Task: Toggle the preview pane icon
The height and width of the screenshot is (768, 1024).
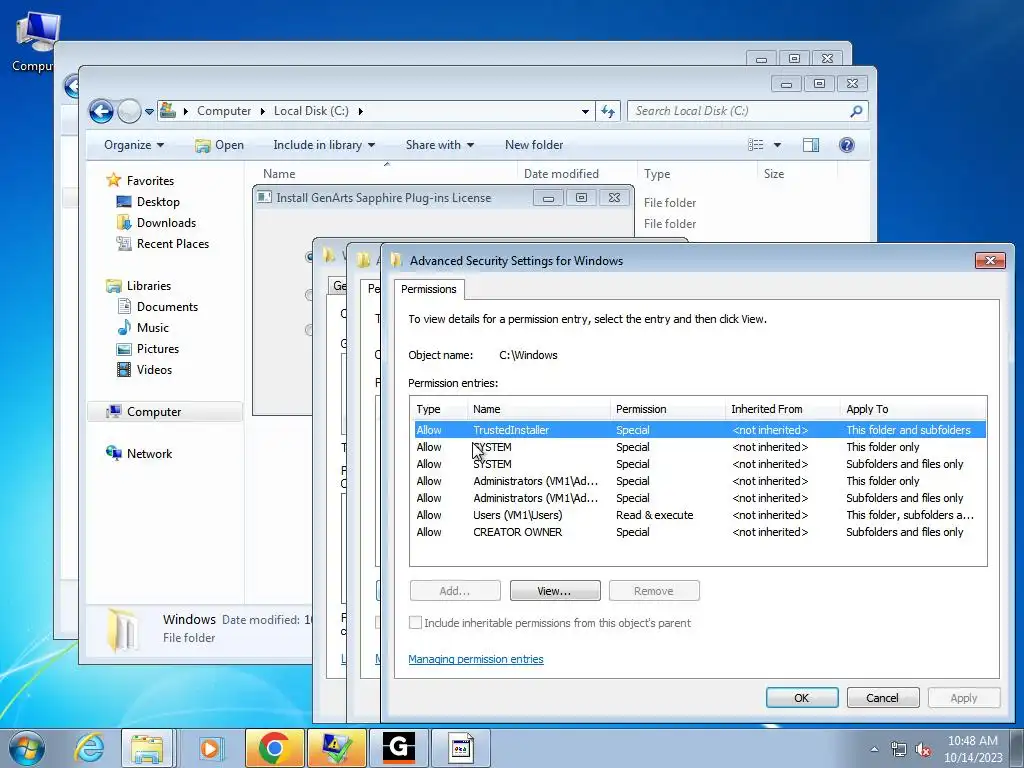Action: tap(811, 145)
